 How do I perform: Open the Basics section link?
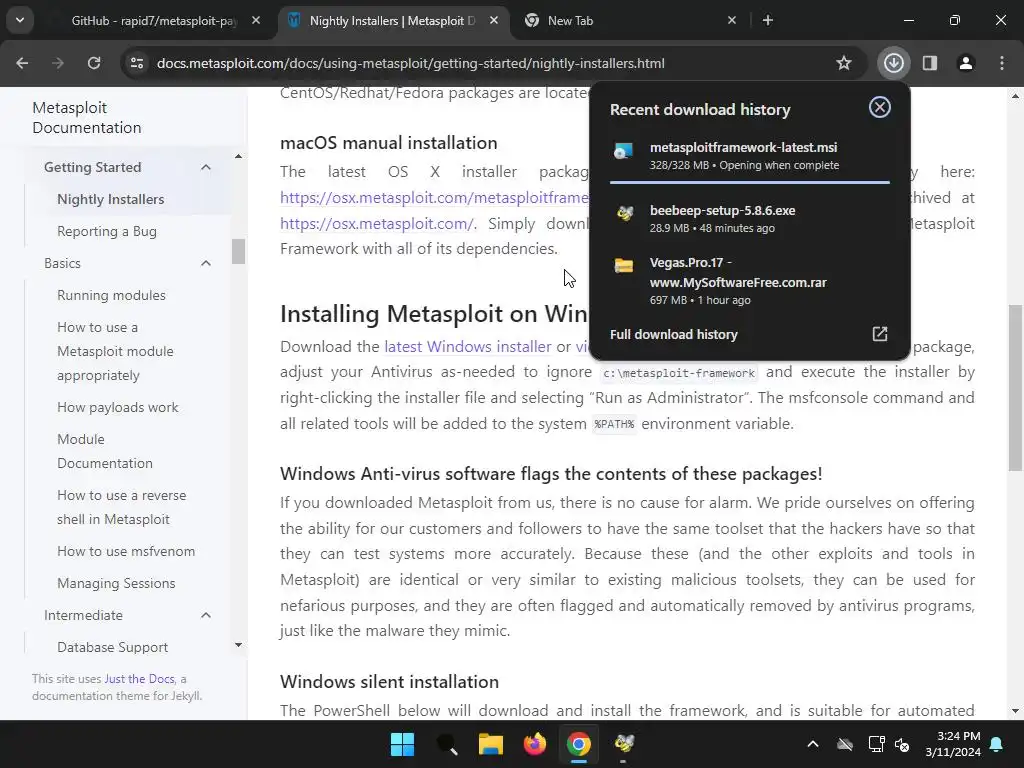pyautogui.click(x=62, y=263)
